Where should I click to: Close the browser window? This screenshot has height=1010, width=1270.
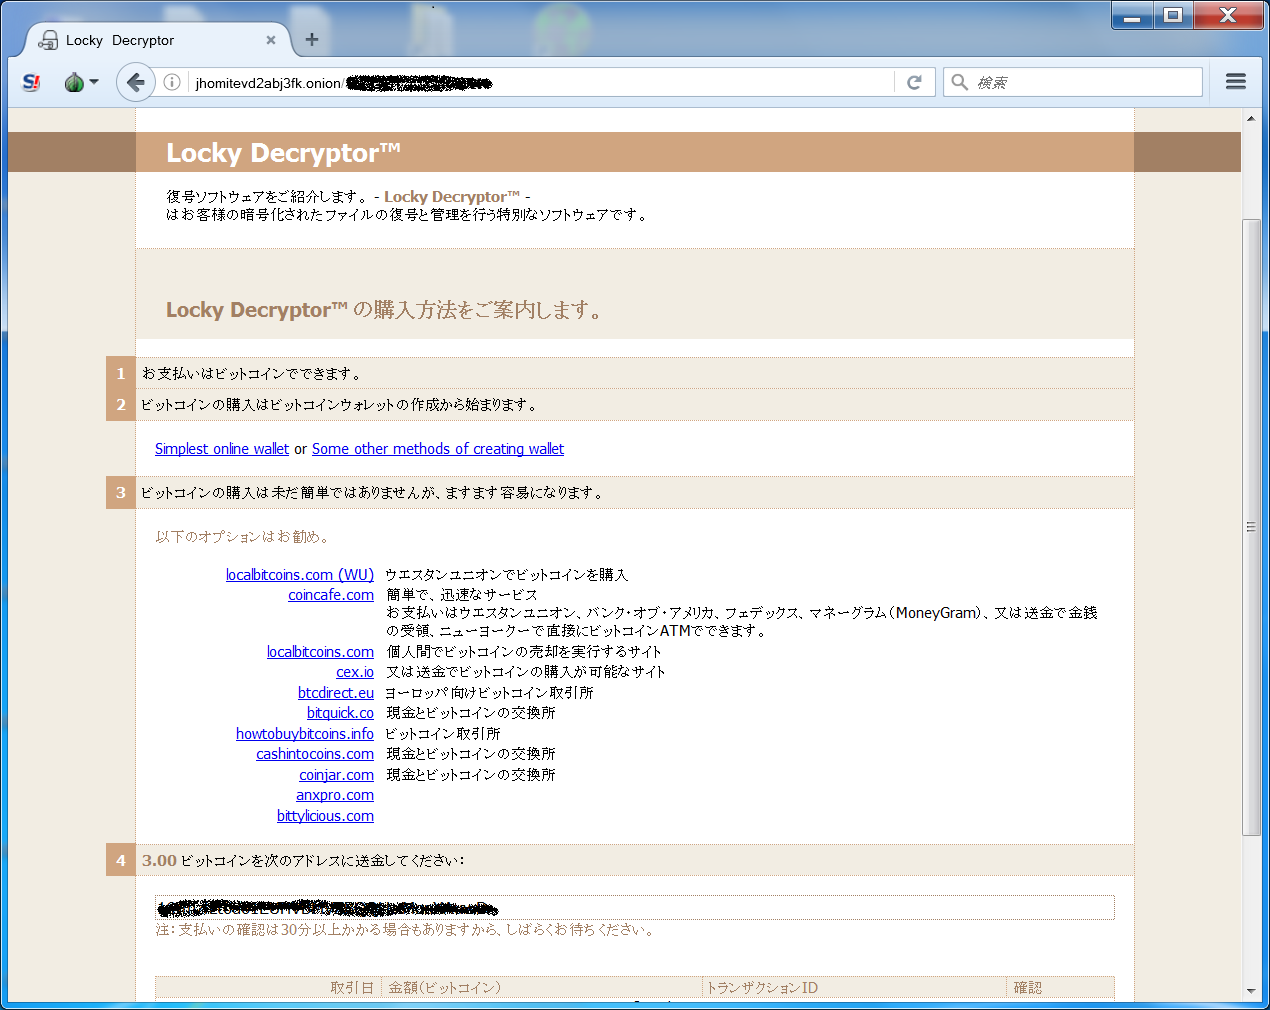(x=1228, y=15)
